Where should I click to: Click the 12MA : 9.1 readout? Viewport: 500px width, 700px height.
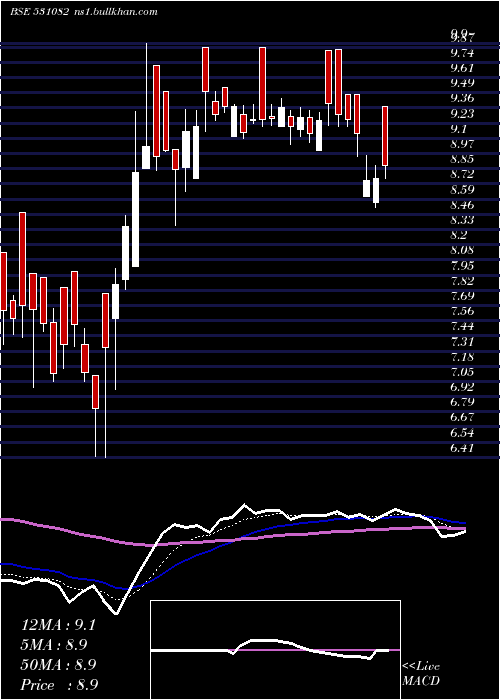[x=58, y=625]
